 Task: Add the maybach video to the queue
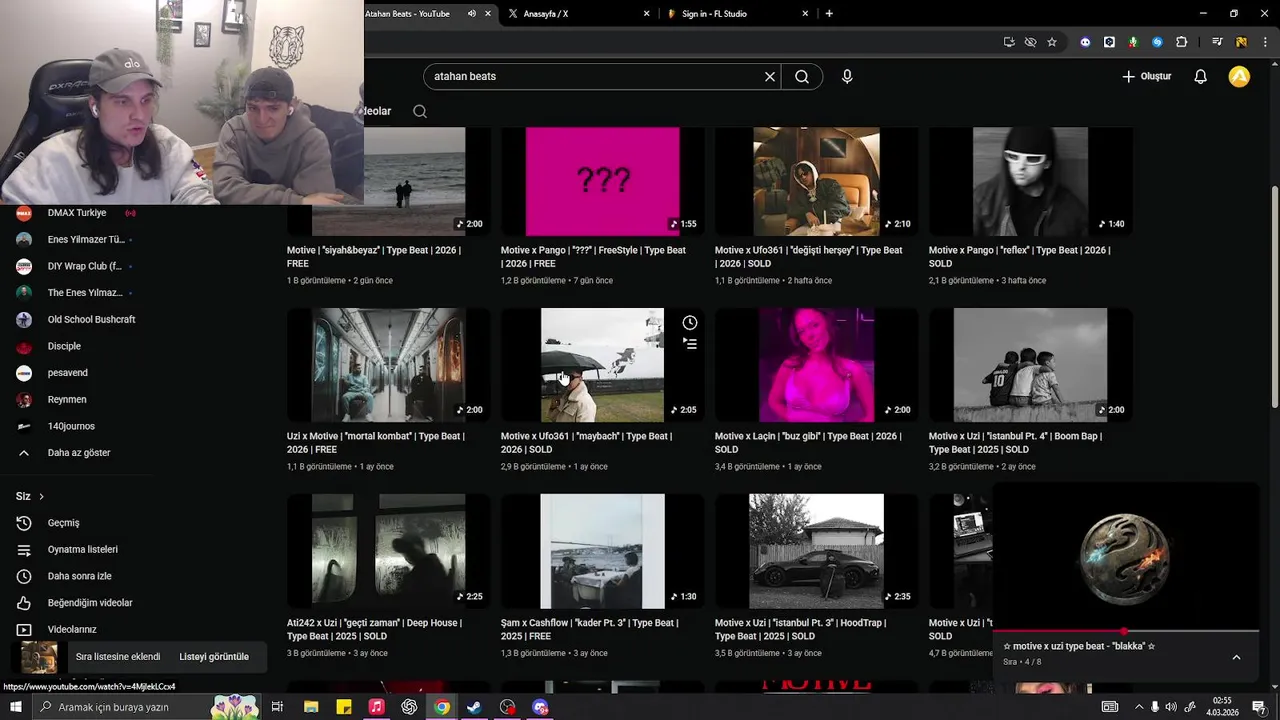pos(690,344)
